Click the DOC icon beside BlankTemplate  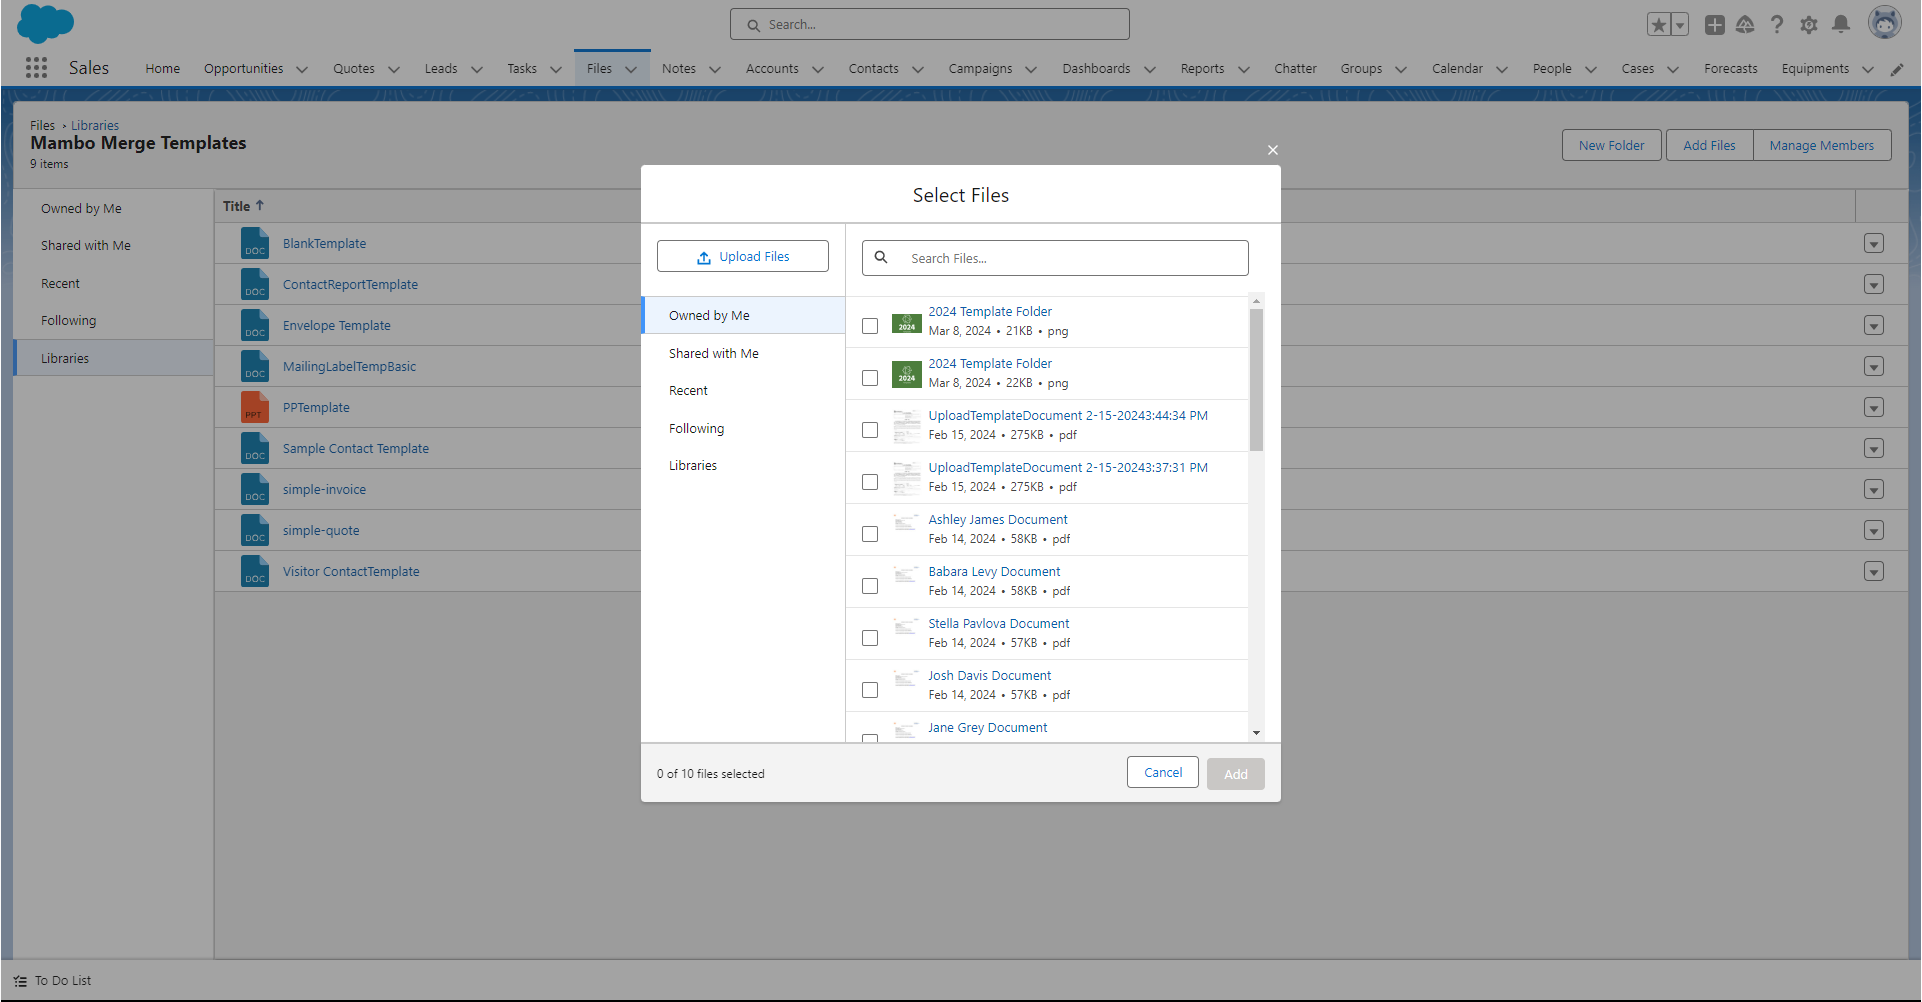tap(255, 242)
